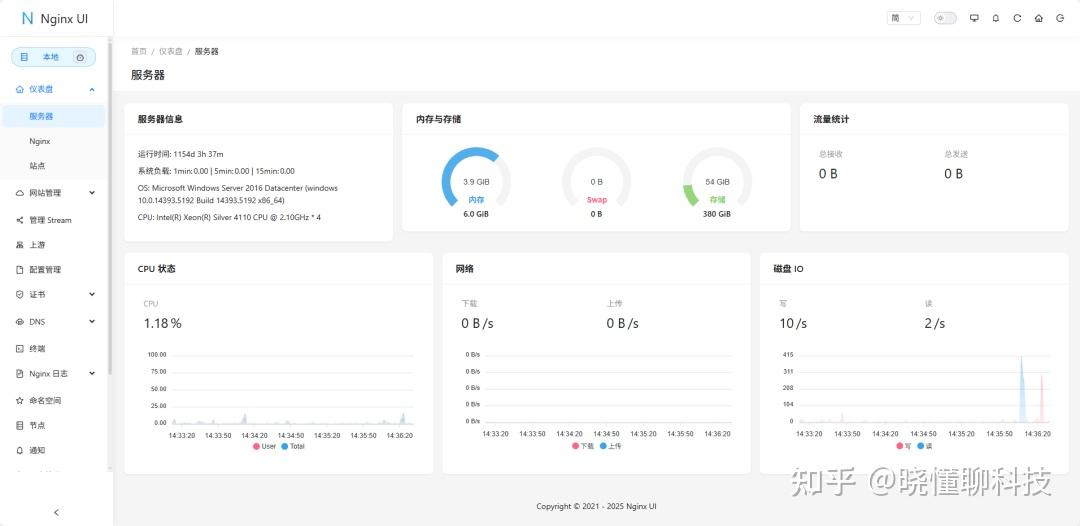Toggle 上传 series in network chart legend
Image resolution: width=1080 pixels, height=526 pixels.
(x=610, y=446)
